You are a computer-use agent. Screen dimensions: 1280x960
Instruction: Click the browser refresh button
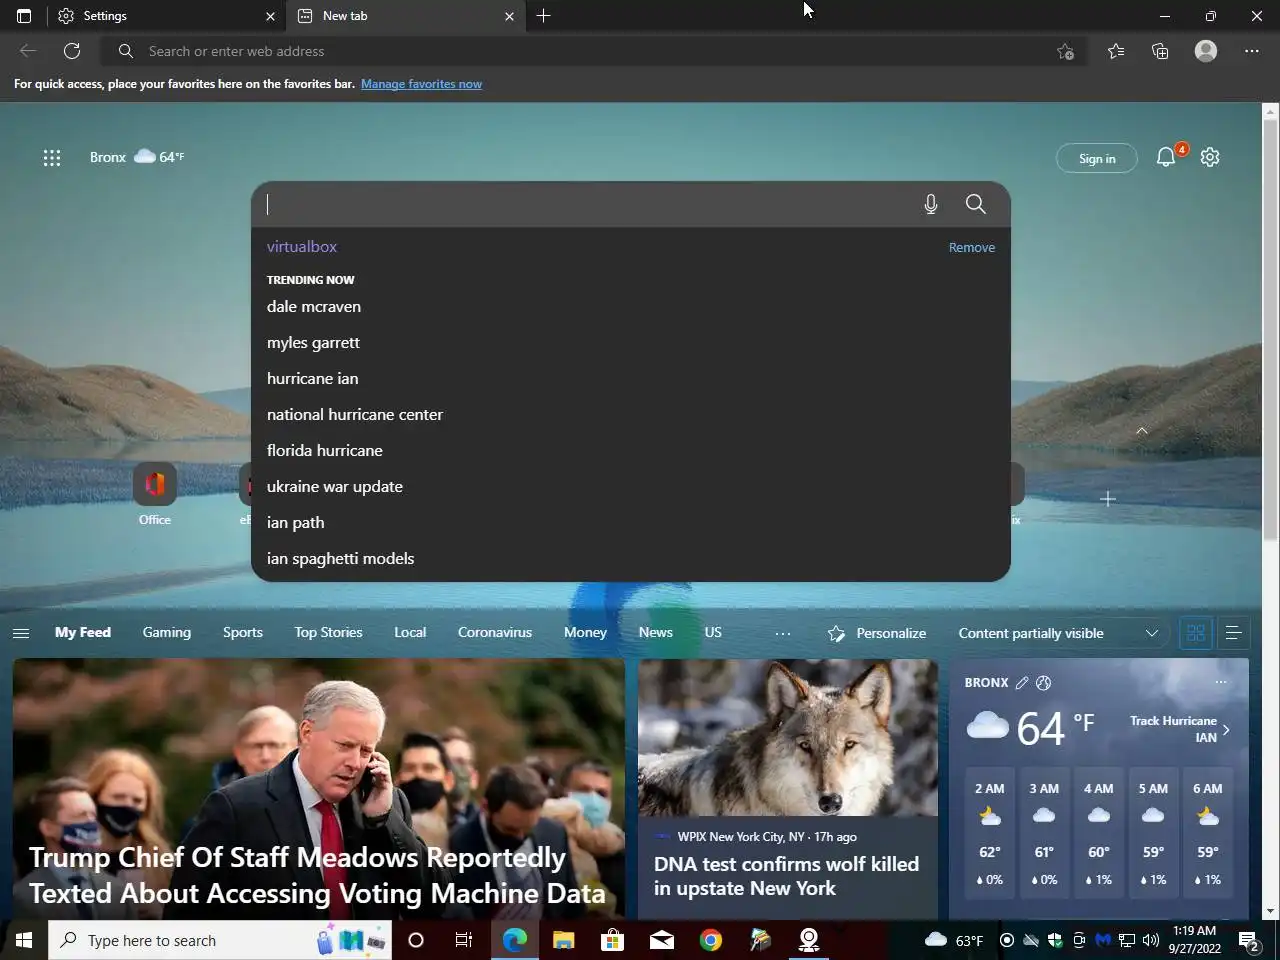tap(72, 51)
